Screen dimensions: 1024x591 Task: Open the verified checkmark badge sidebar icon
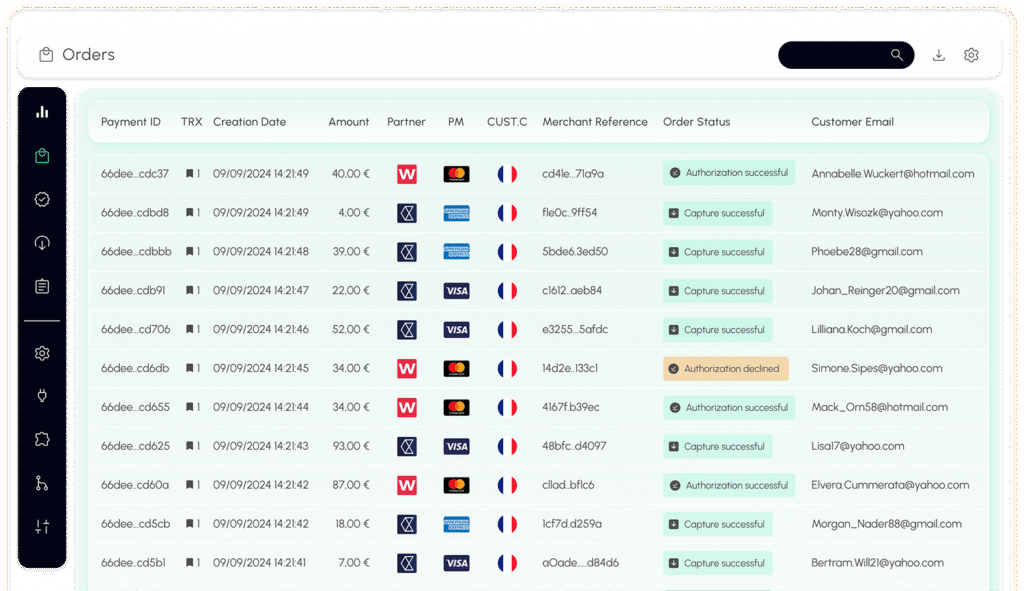[42, 199]
